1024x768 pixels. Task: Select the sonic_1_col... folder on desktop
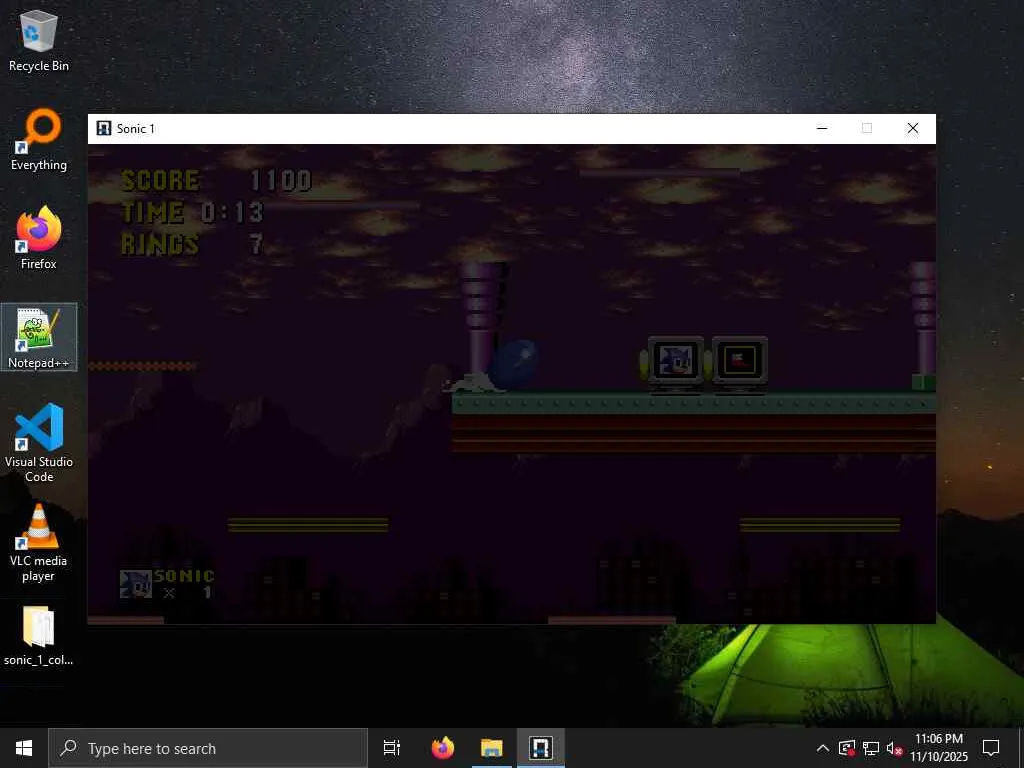[39, 636]
